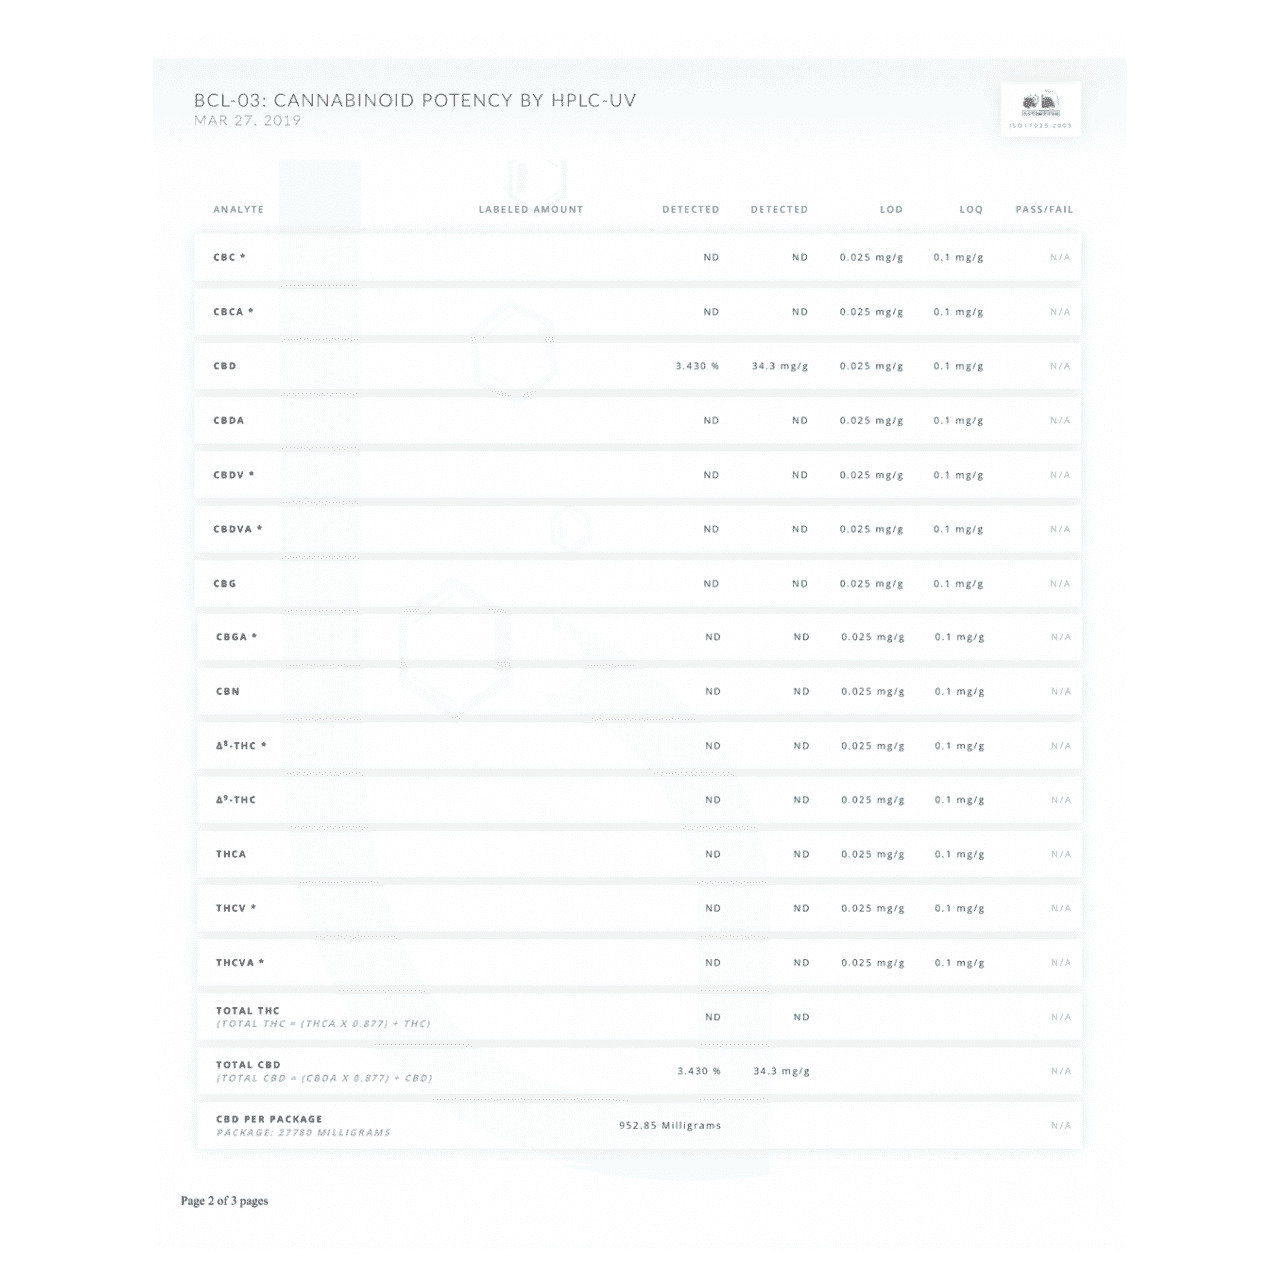1280x1280 pixels.
Task: Click the ISO 17025 accreditation logo
Action: pyautogui.click(x=1041, y=110)
